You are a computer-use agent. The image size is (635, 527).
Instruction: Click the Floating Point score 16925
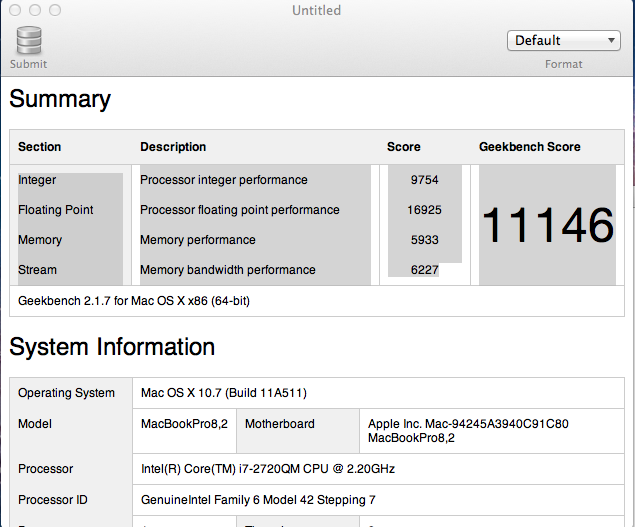click(424, 210)
